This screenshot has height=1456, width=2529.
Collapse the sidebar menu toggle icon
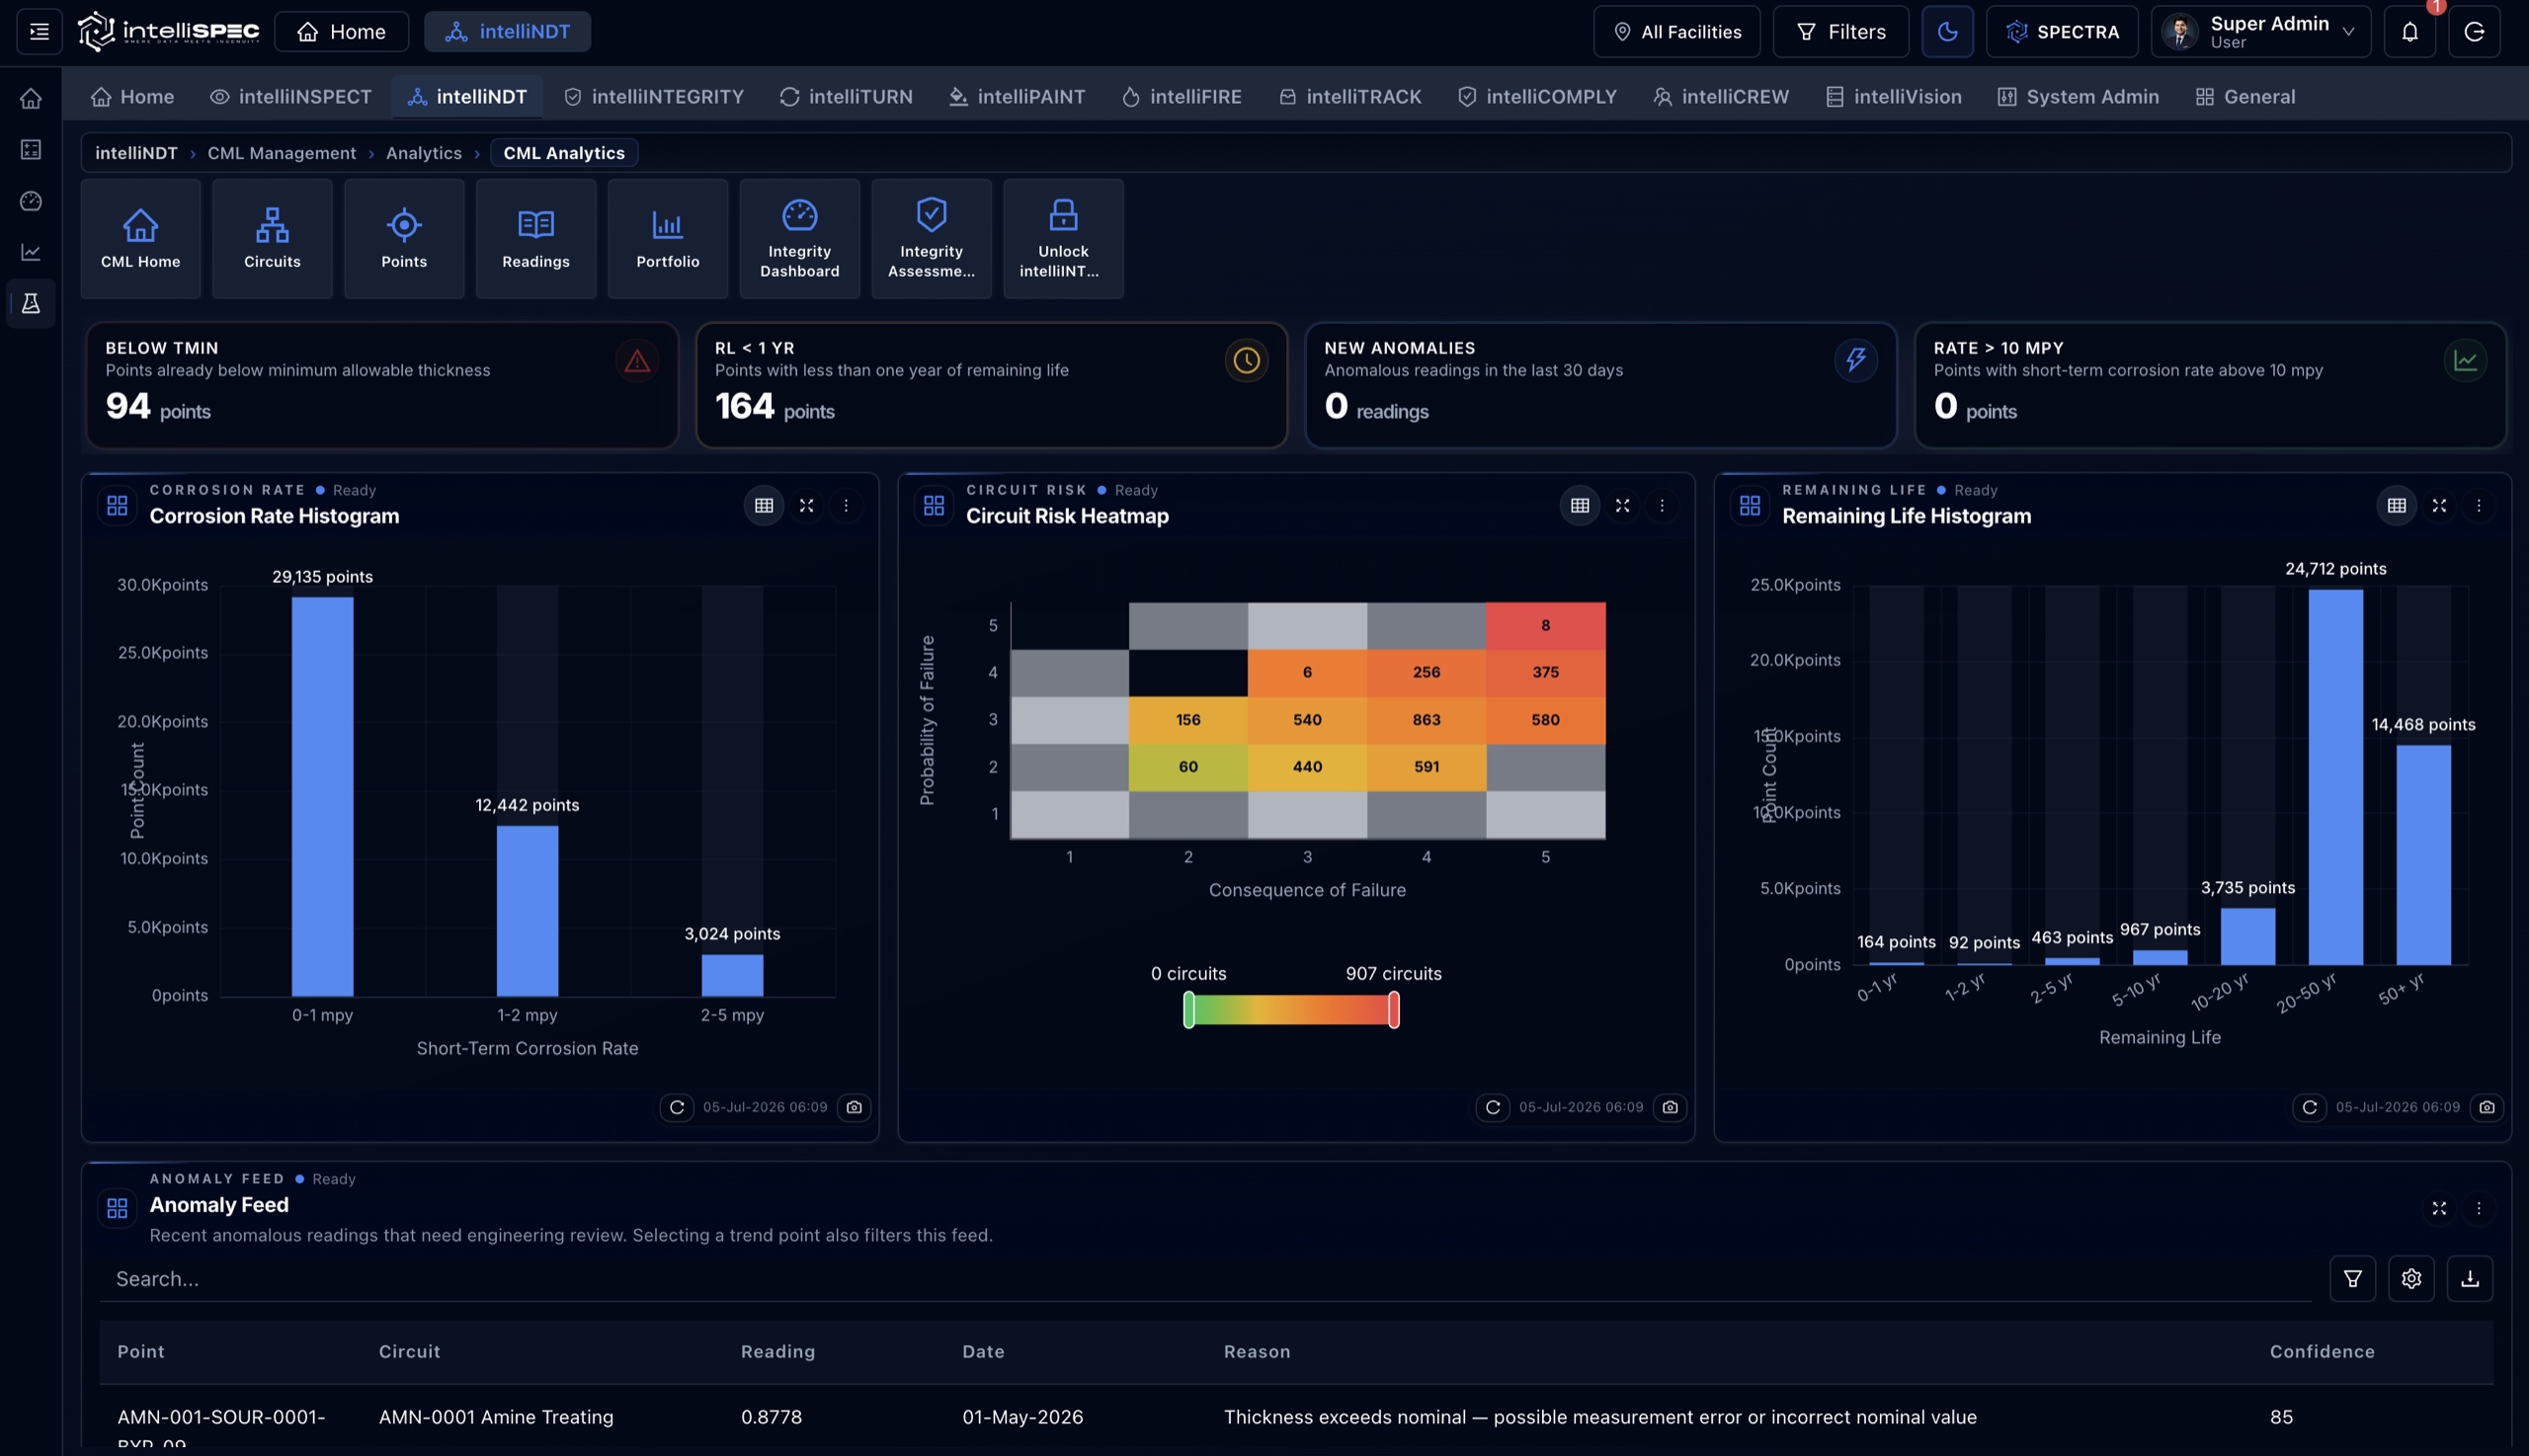tap(39, 32)
